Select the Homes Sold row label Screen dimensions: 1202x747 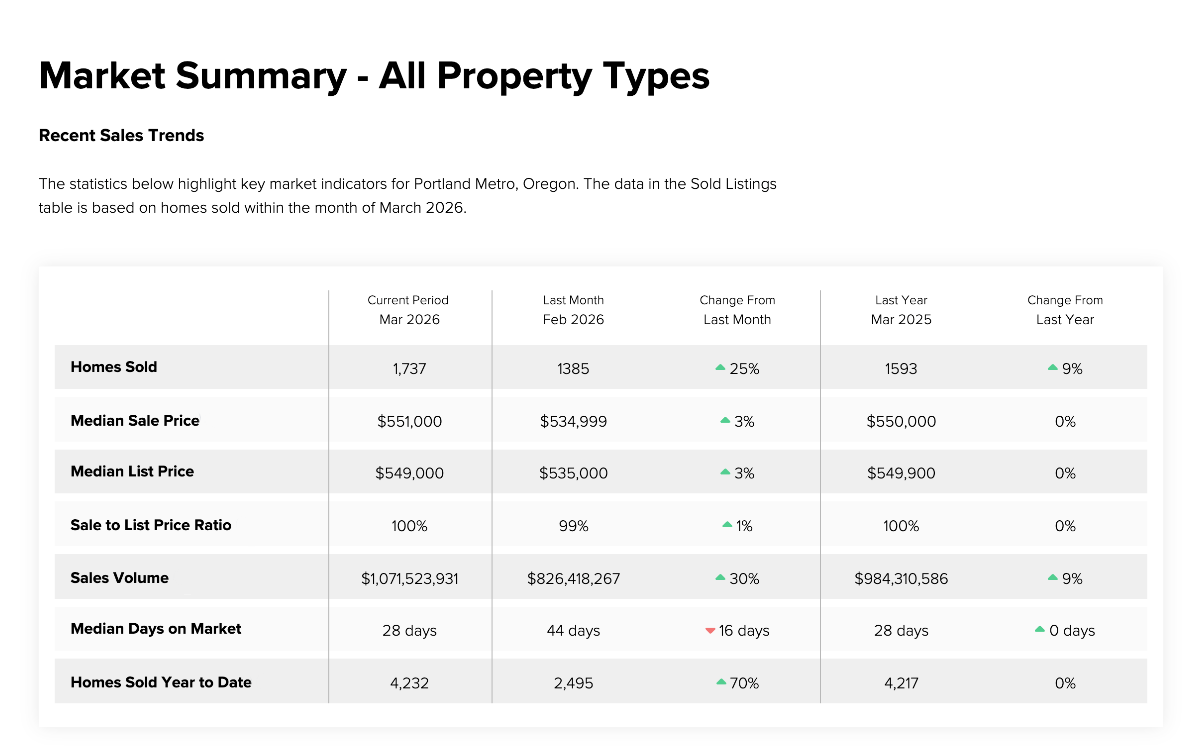pos(114,367)
